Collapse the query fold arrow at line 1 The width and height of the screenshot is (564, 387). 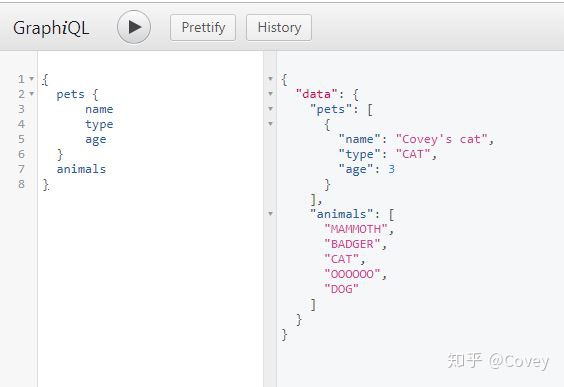coord(32,78)
